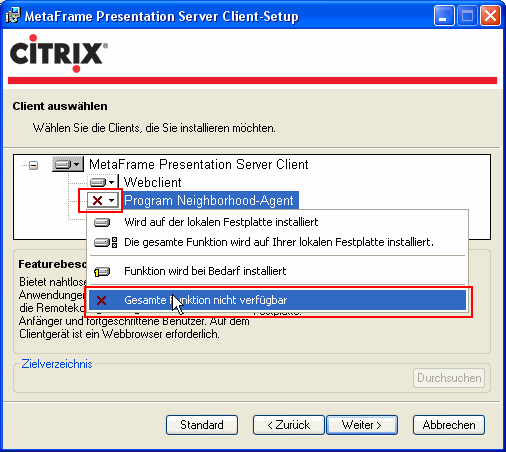This screenshot has height=452, width=506.
Task: Click the Weiter button
Action: [x=362, y=425]
